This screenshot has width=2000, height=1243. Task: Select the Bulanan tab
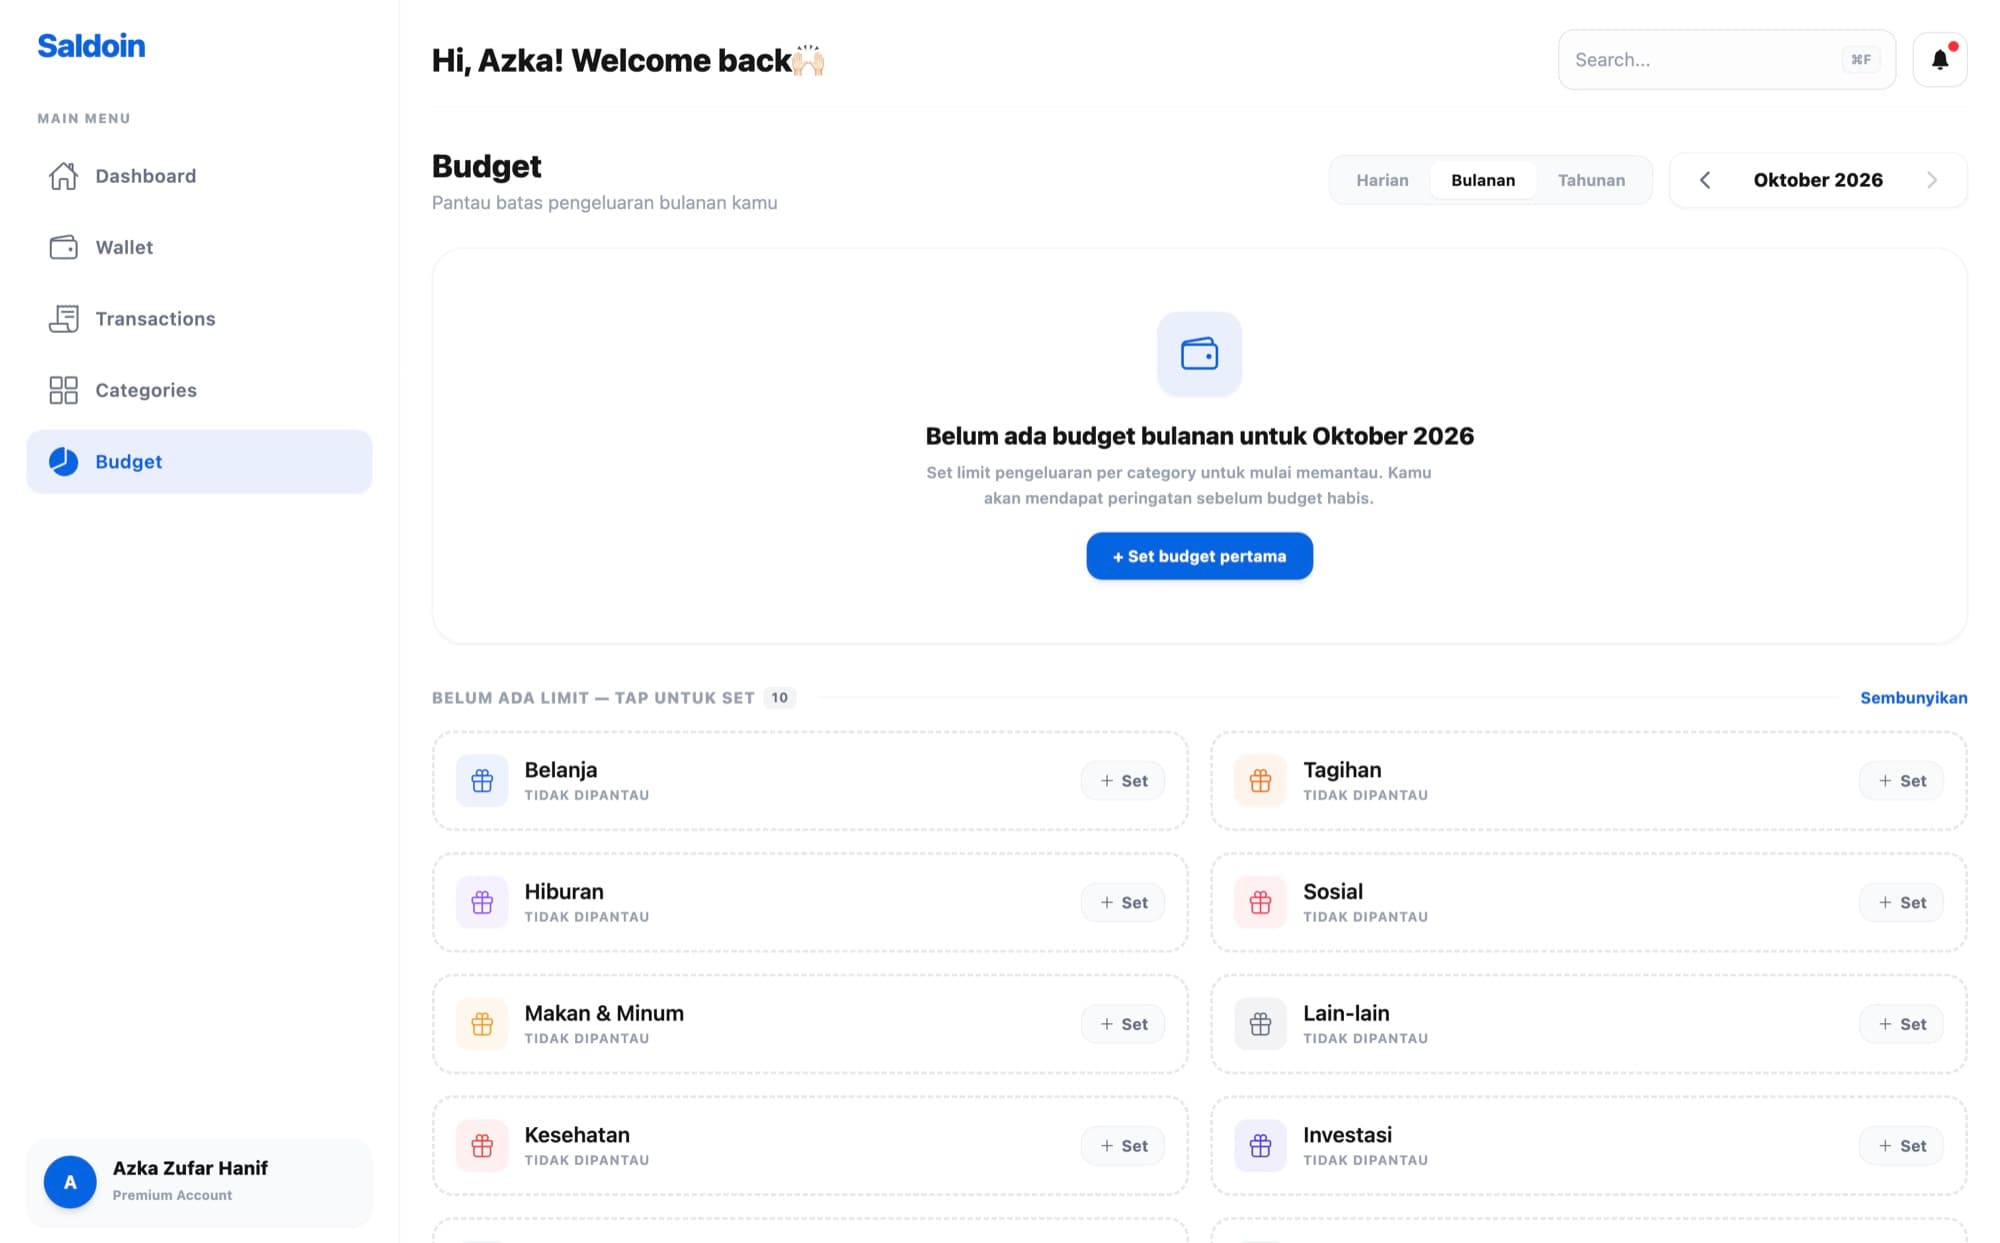coord(1483,180)
